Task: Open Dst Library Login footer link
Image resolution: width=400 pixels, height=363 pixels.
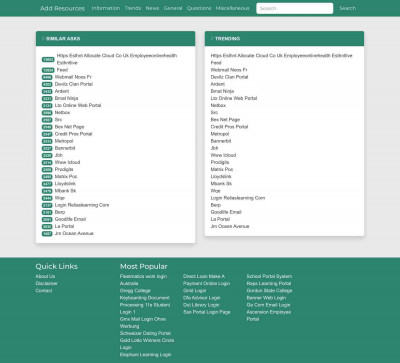Action: [201, 305]
